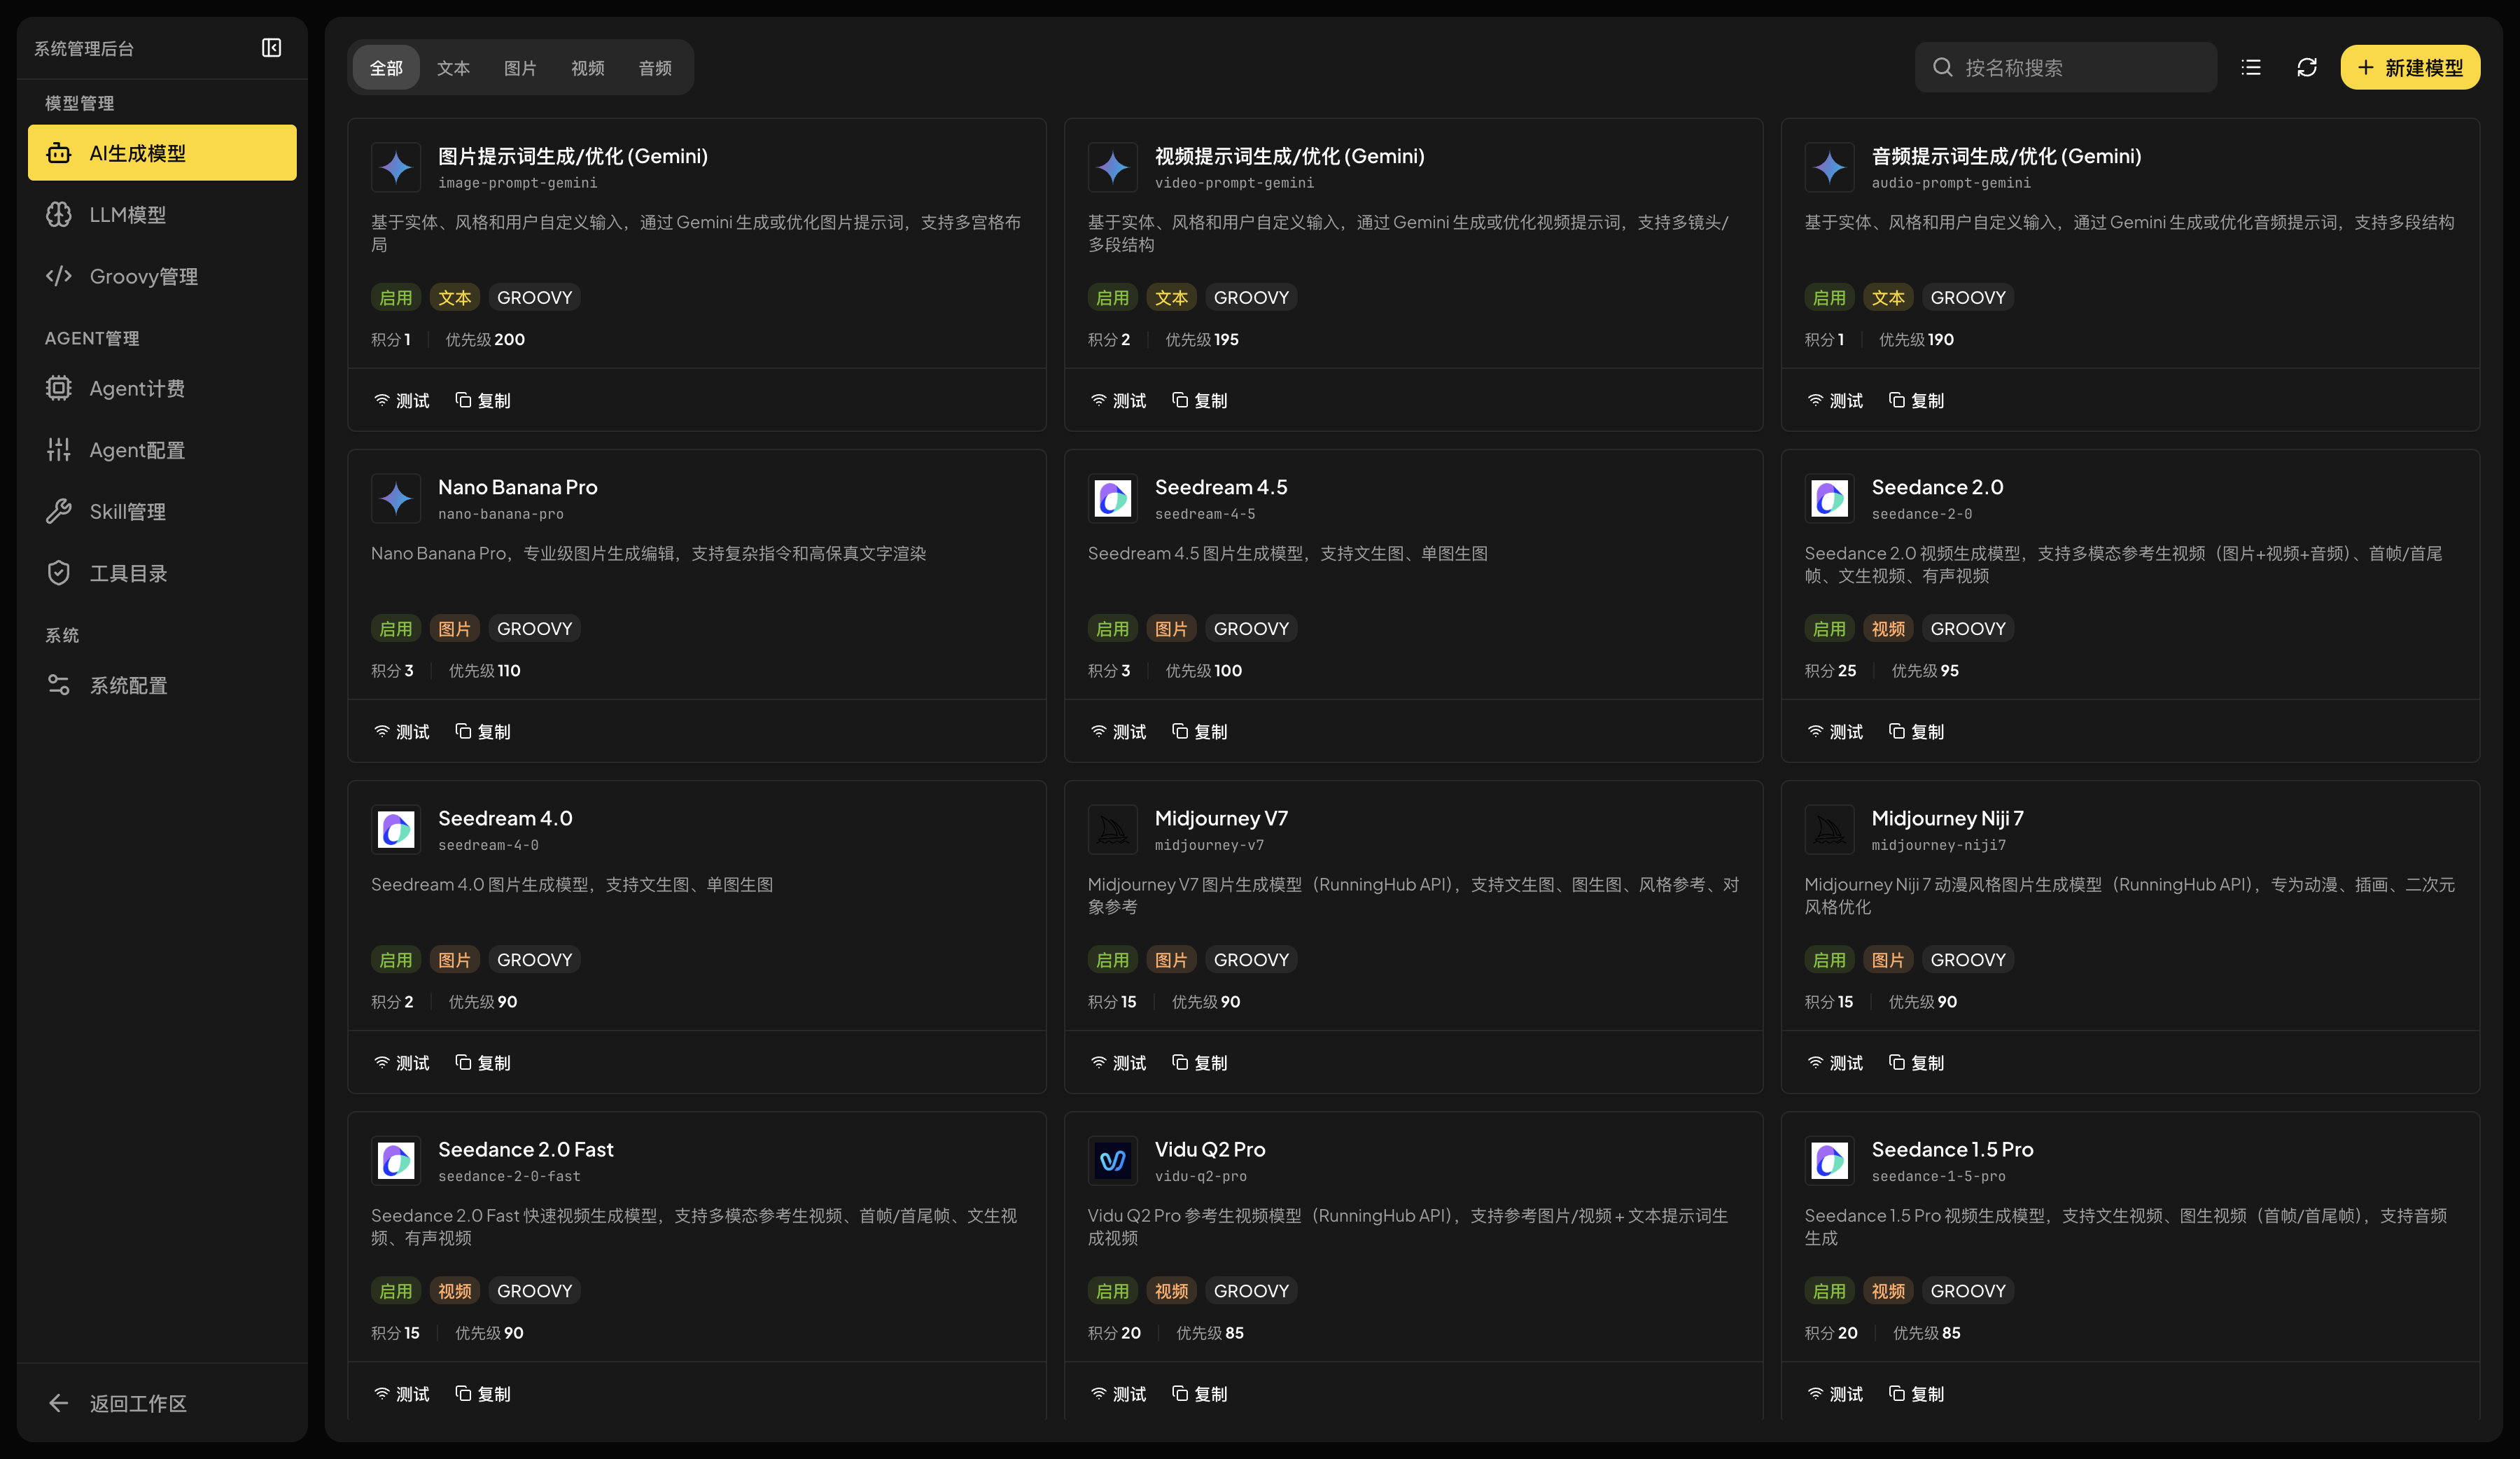Copy the Midjourney V7 model

[1200, 1062]
